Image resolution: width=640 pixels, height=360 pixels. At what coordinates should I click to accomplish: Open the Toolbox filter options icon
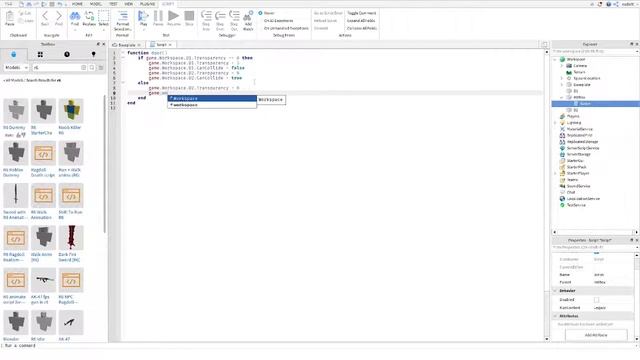point(101,67)
